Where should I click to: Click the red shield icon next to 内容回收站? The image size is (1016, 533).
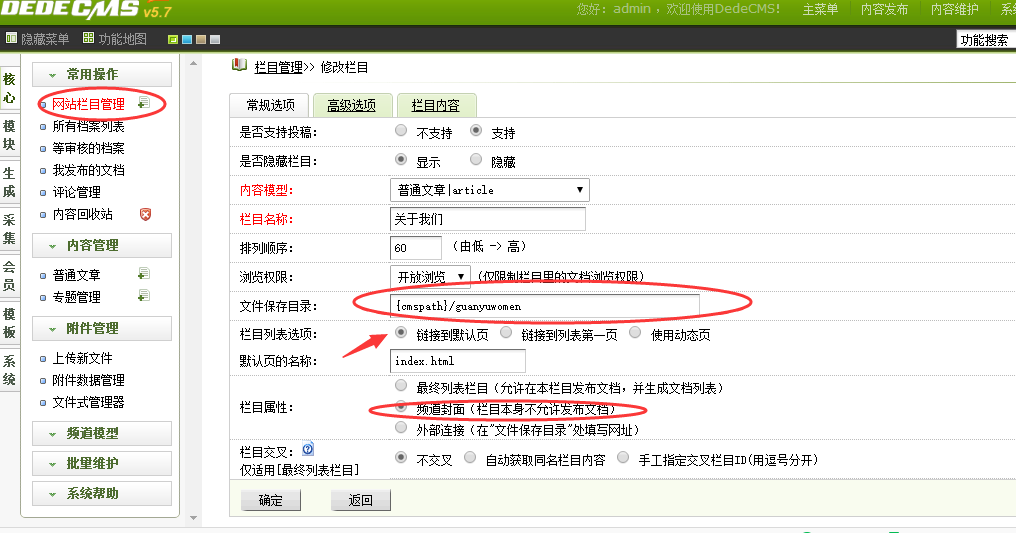145,214
